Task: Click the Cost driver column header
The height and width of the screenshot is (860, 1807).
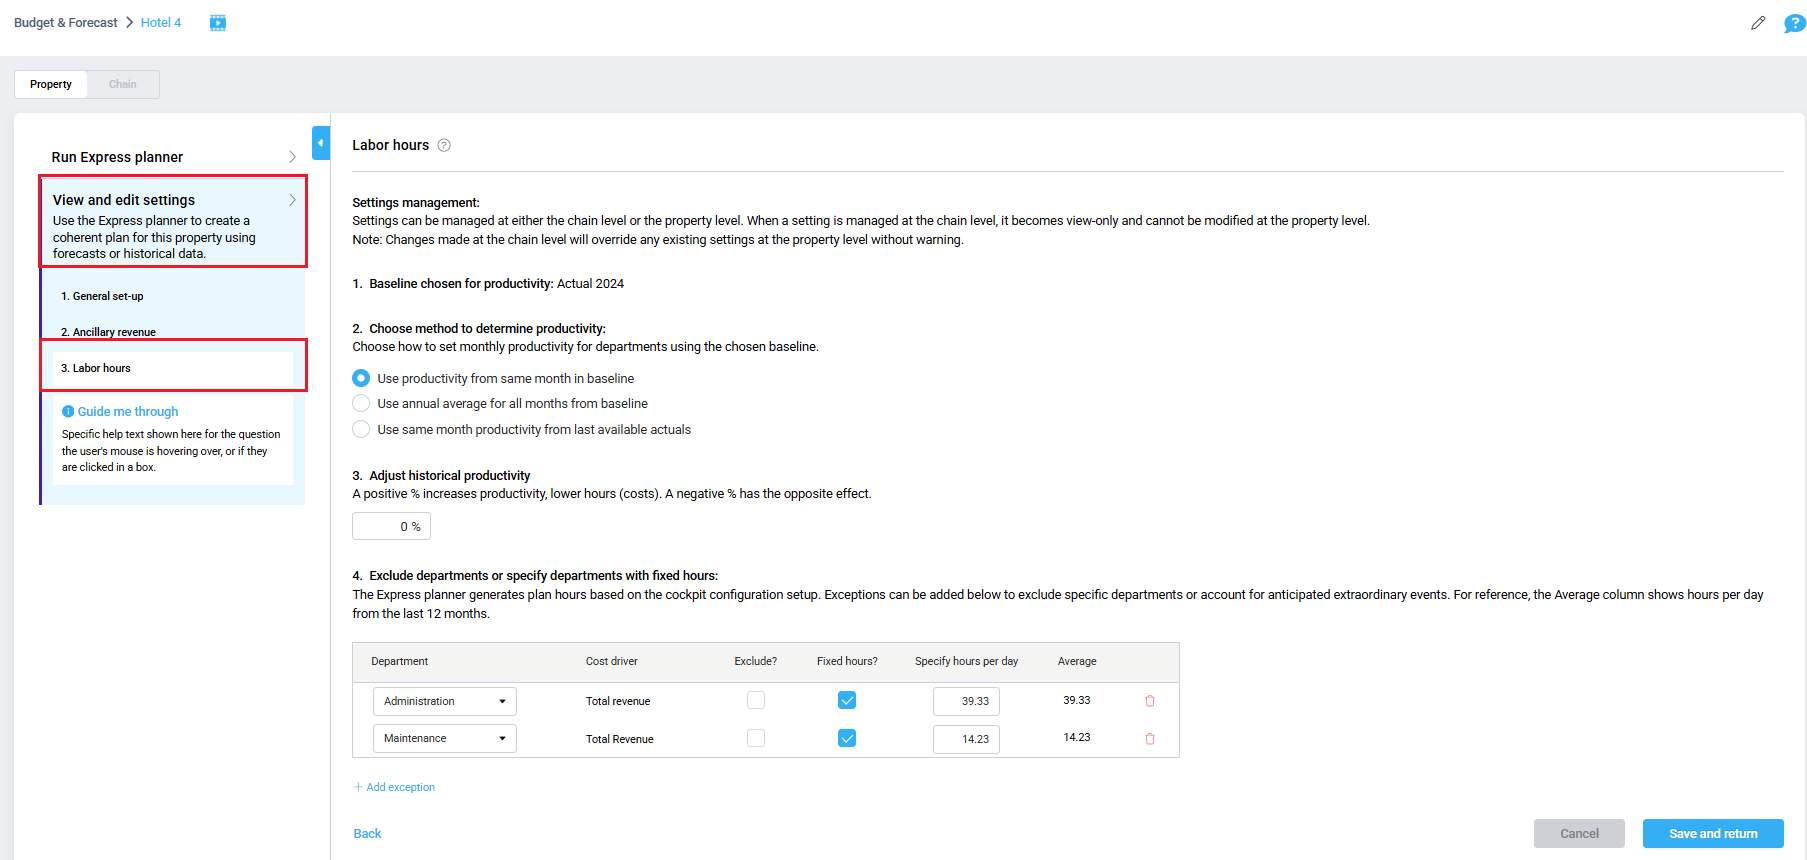Action: tap(612, 661)
